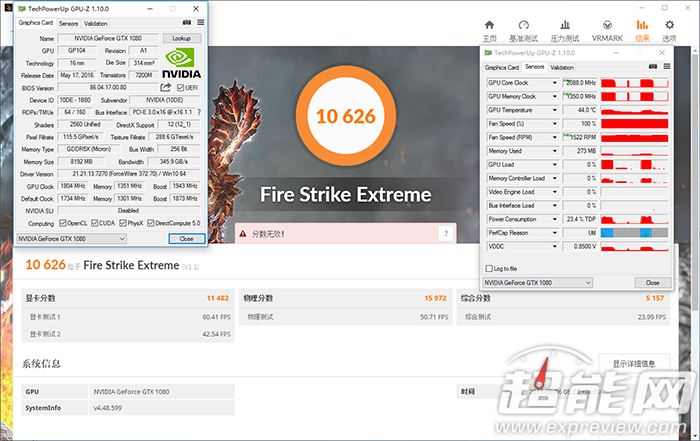Viewport: 700px width, 441px height.
Task: Open VRMARK section icon
Action: point(607,25)
